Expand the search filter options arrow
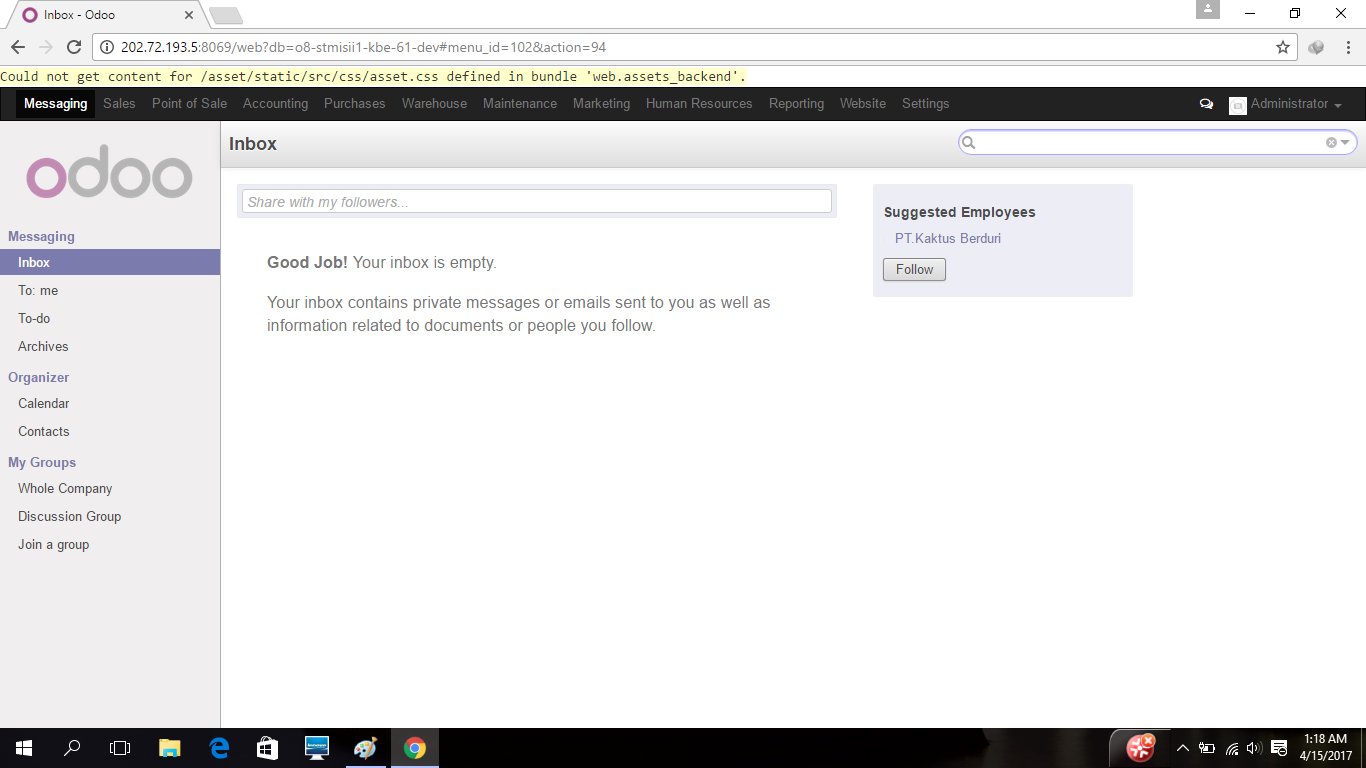The image size is (1366, 768). (x=1343, y=142)
